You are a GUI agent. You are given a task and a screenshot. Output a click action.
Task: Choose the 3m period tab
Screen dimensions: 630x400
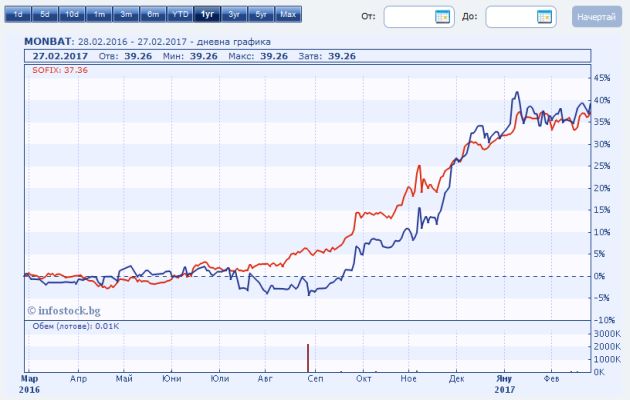tap(126, 14)
